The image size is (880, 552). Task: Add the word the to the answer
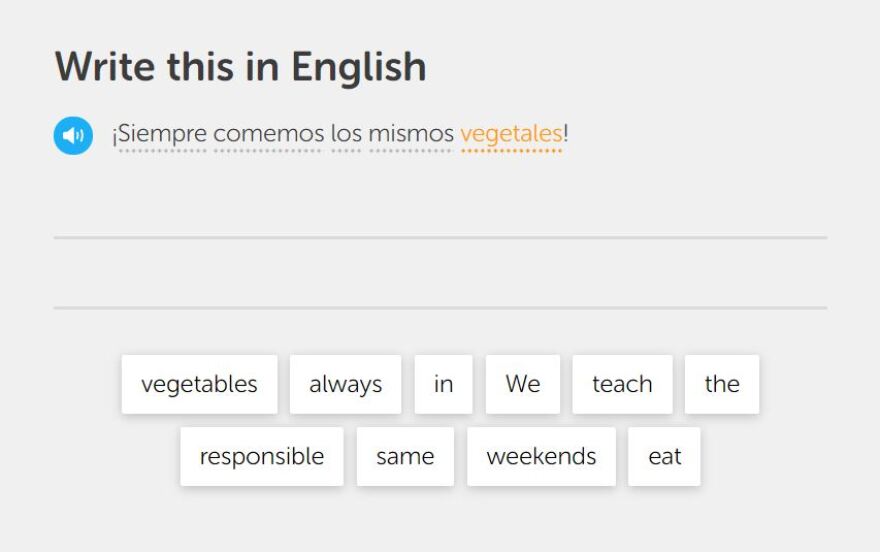point(722,384)
